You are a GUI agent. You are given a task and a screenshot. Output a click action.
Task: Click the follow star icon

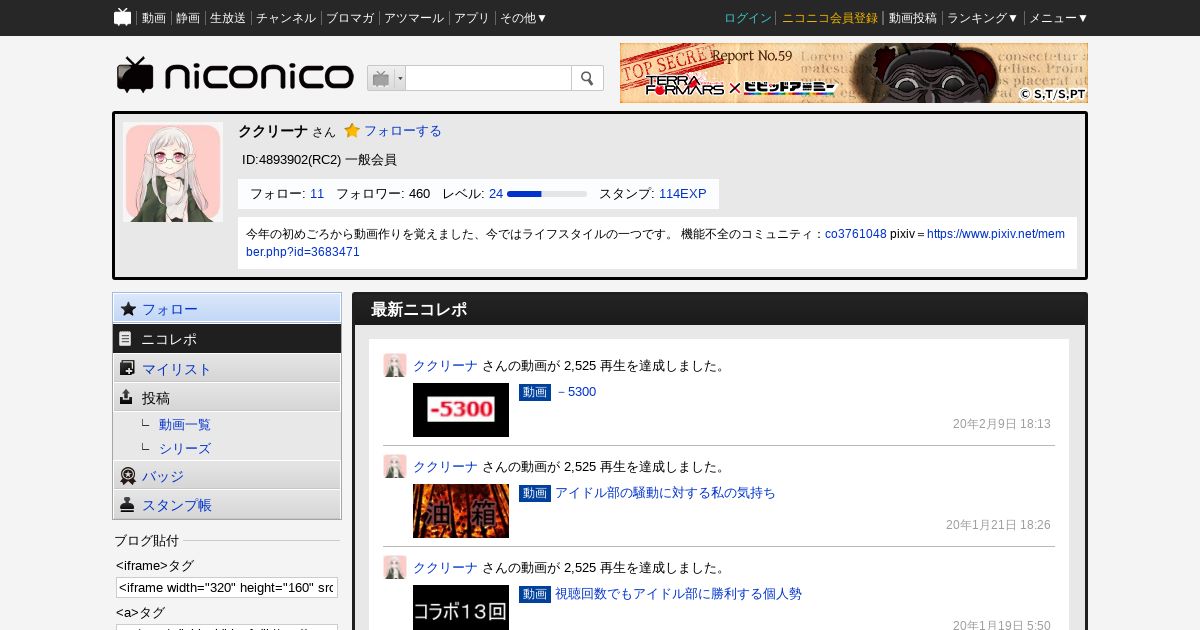pyautogui.click(x=352, y=131)
